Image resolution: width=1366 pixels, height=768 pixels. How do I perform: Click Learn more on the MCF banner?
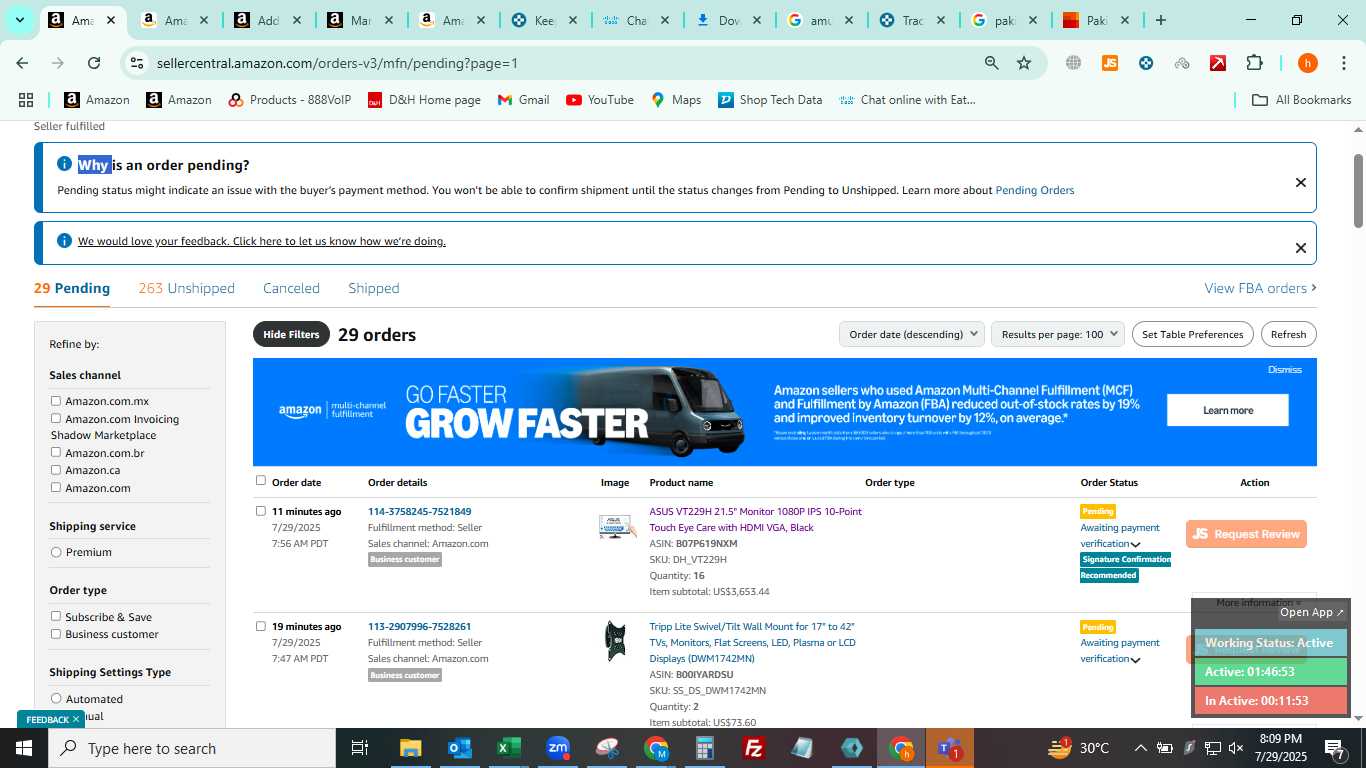click(x=1228, y=410)
